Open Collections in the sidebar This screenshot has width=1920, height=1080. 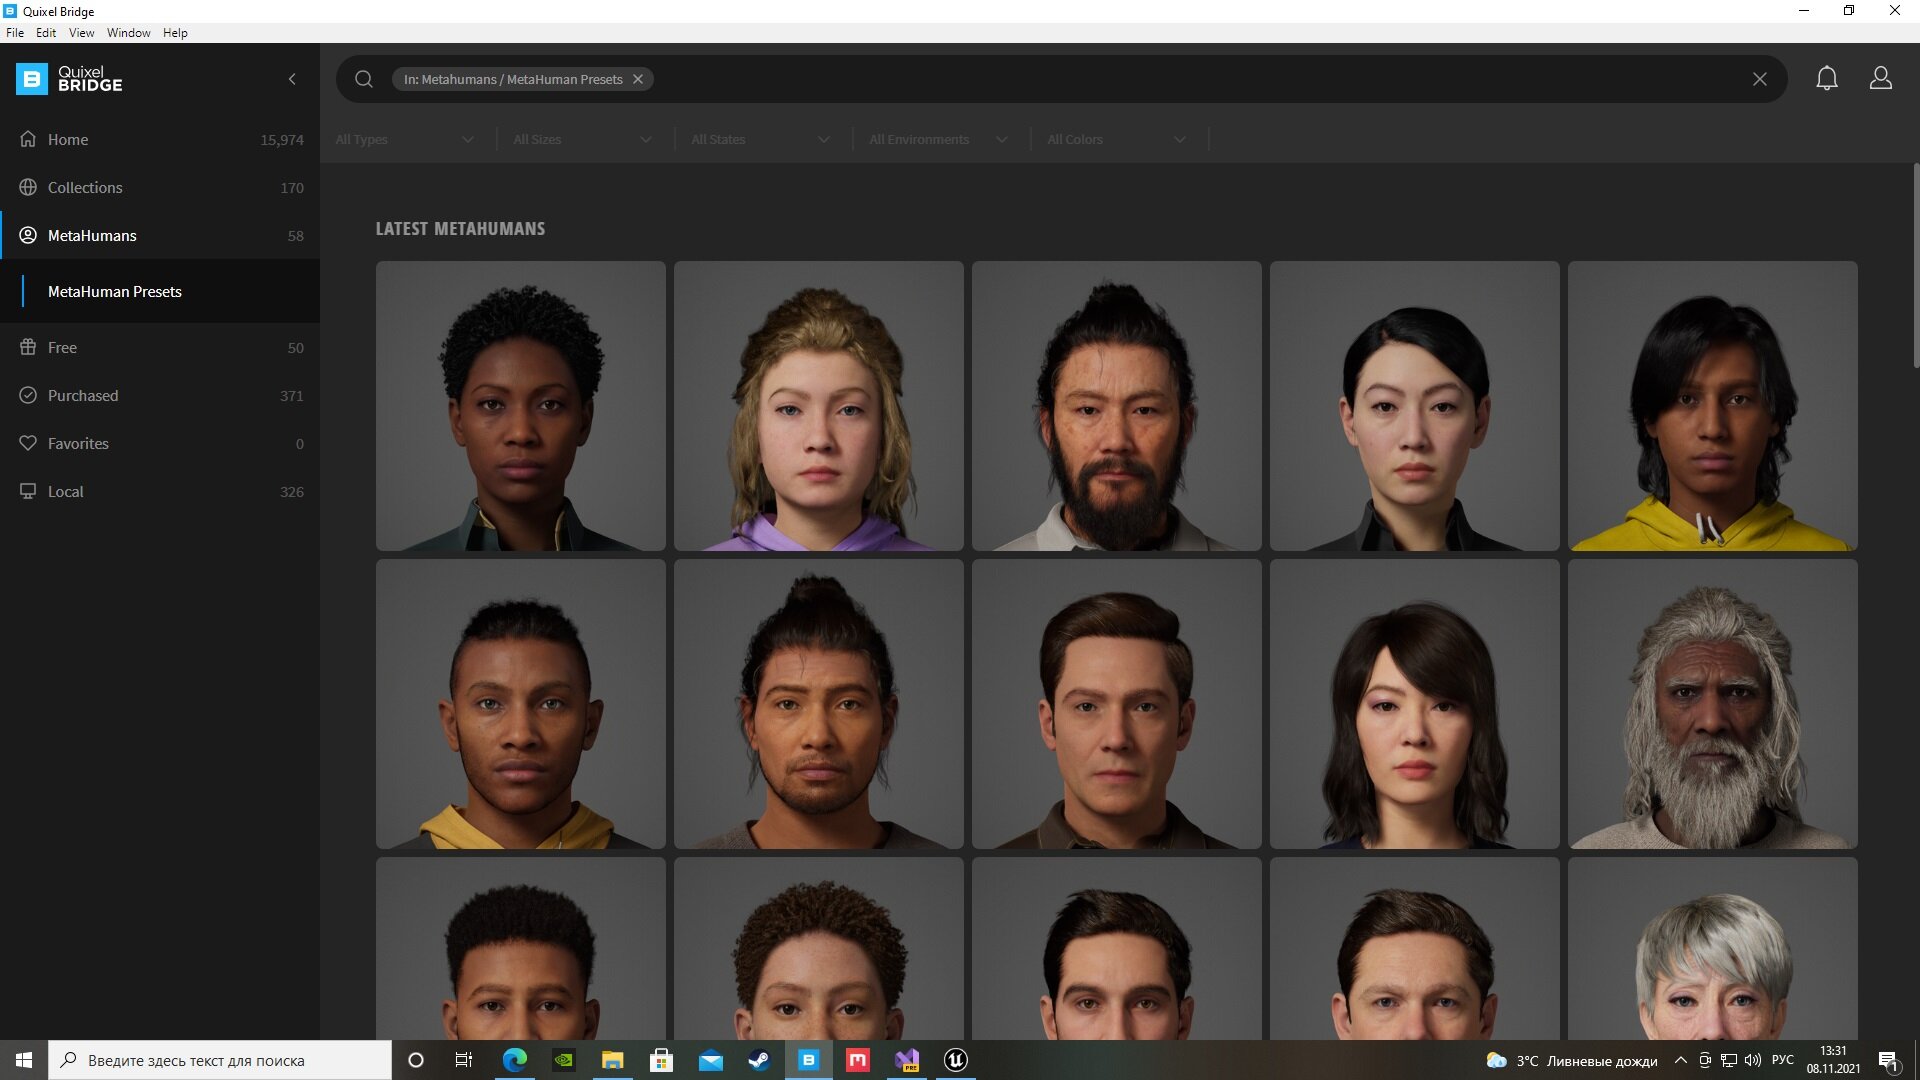(x=160, y=187)
